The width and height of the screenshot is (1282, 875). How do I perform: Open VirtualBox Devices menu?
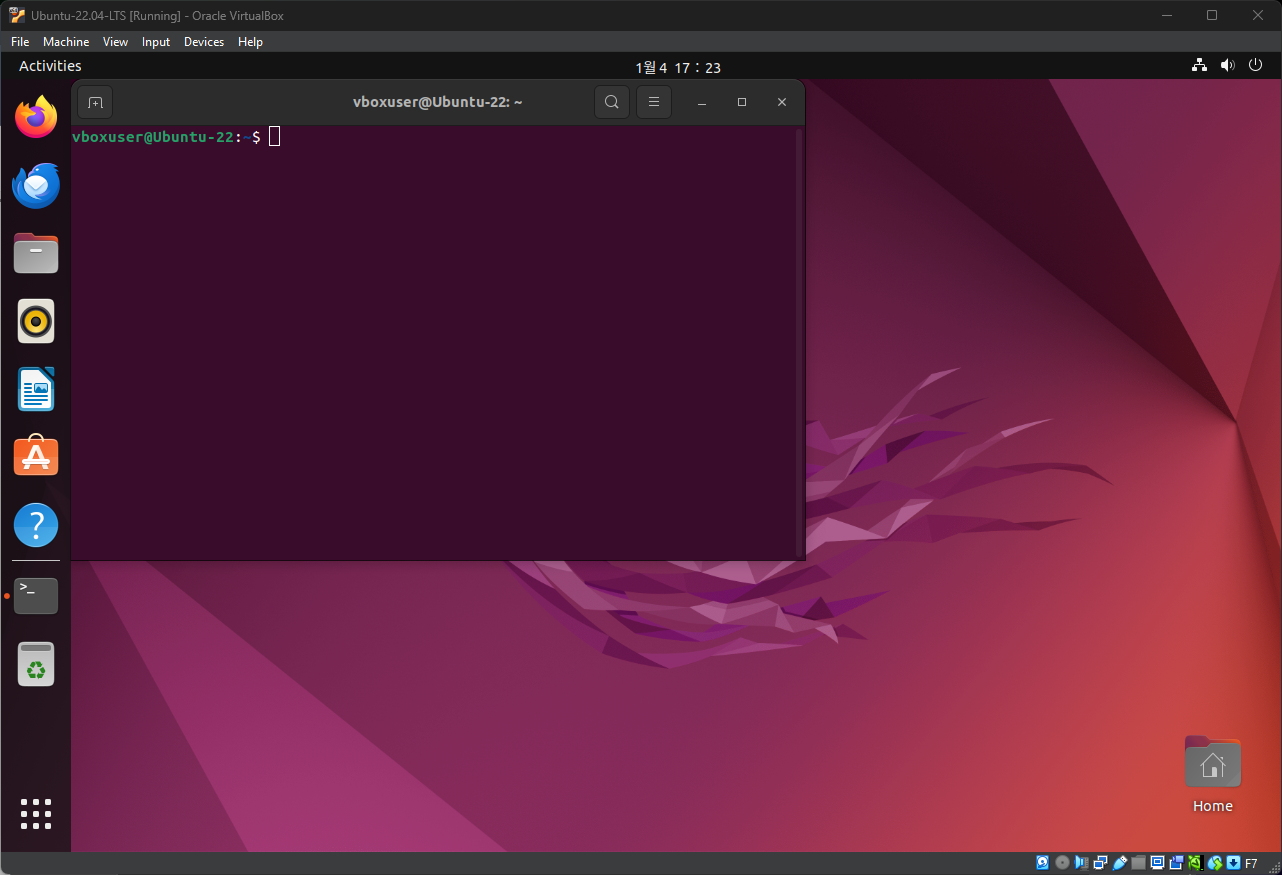204,42
